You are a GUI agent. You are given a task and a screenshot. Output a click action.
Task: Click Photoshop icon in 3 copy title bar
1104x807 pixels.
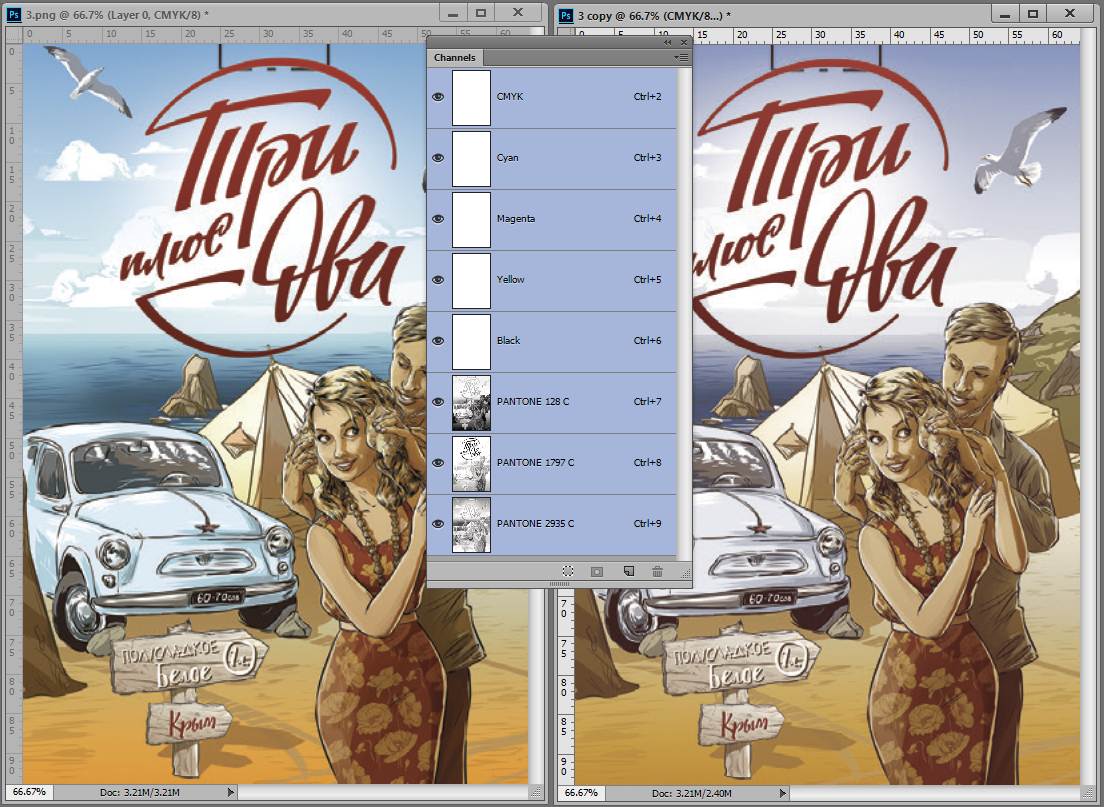pyautogui.click(x=565, y=15)
